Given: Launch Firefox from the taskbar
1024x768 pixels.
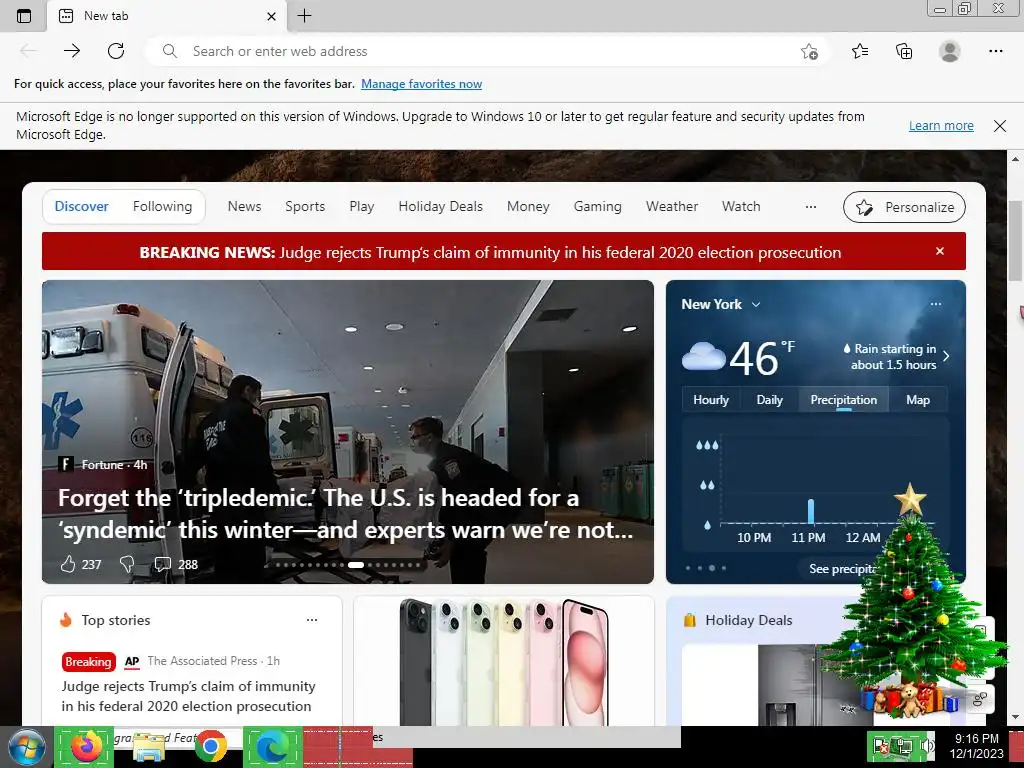Looking at the screenshot, I should (x=86, y=746).
